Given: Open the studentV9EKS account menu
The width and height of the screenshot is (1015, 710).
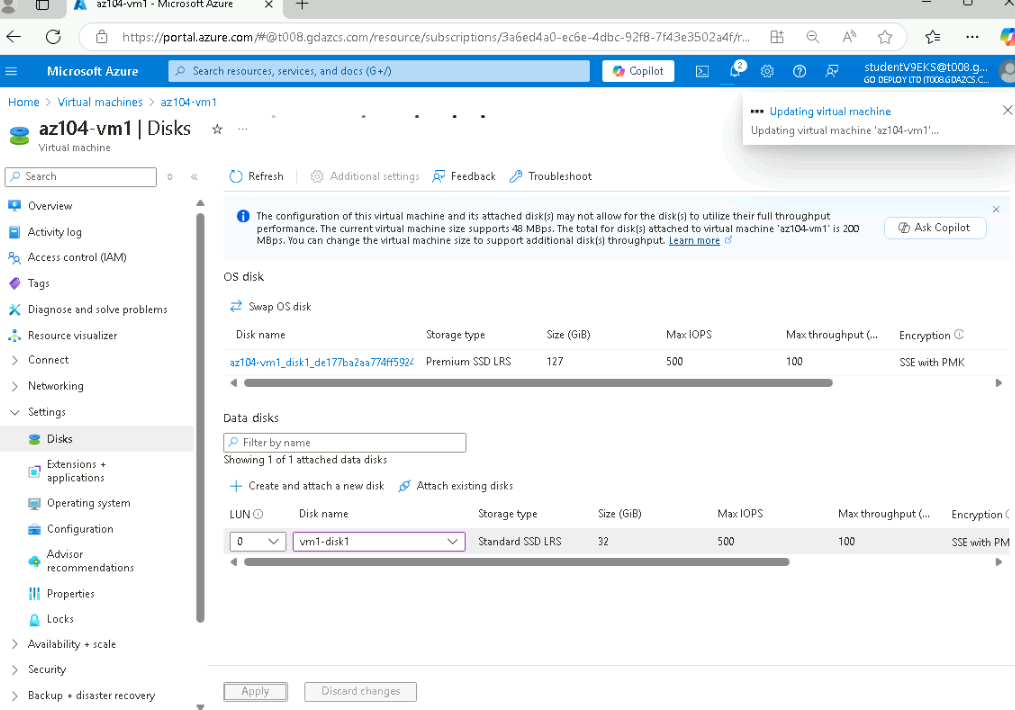Looking at the screenshot, I should click(x=939, y=71).
